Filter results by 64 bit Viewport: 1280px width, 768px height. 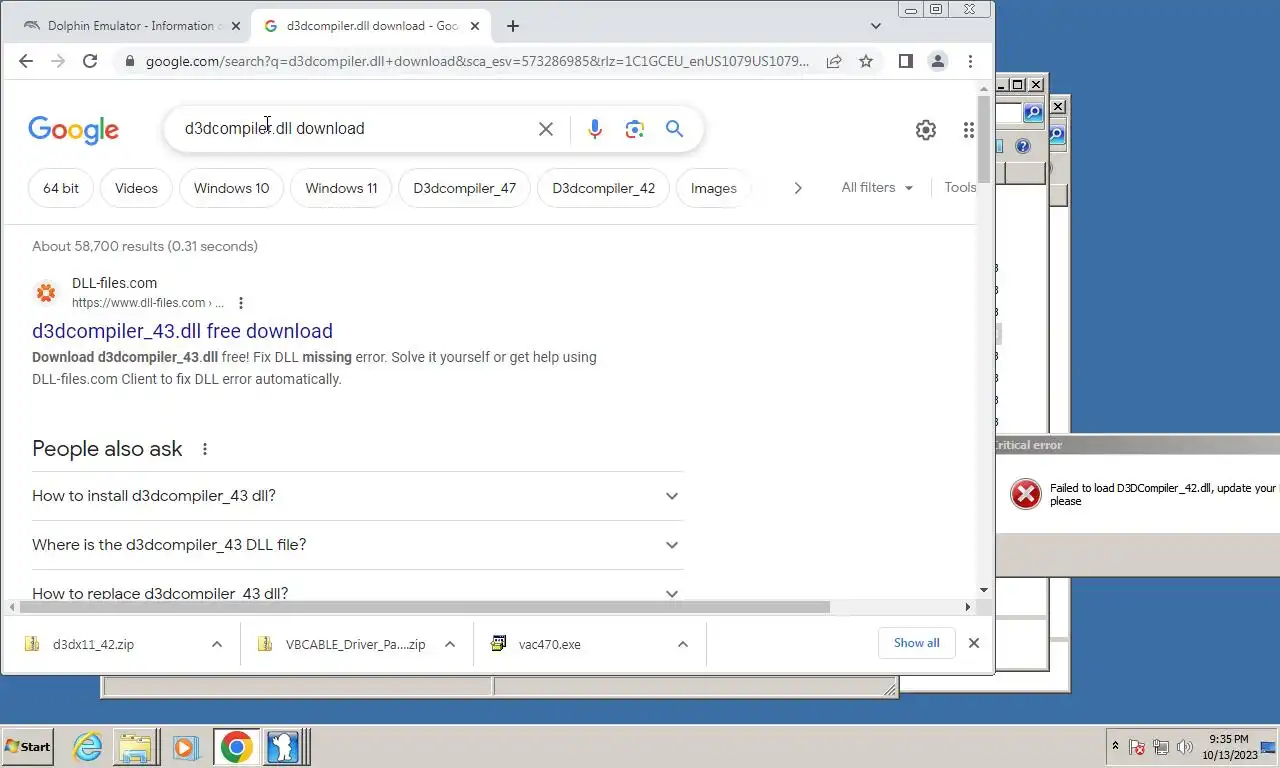click(61, 188)
